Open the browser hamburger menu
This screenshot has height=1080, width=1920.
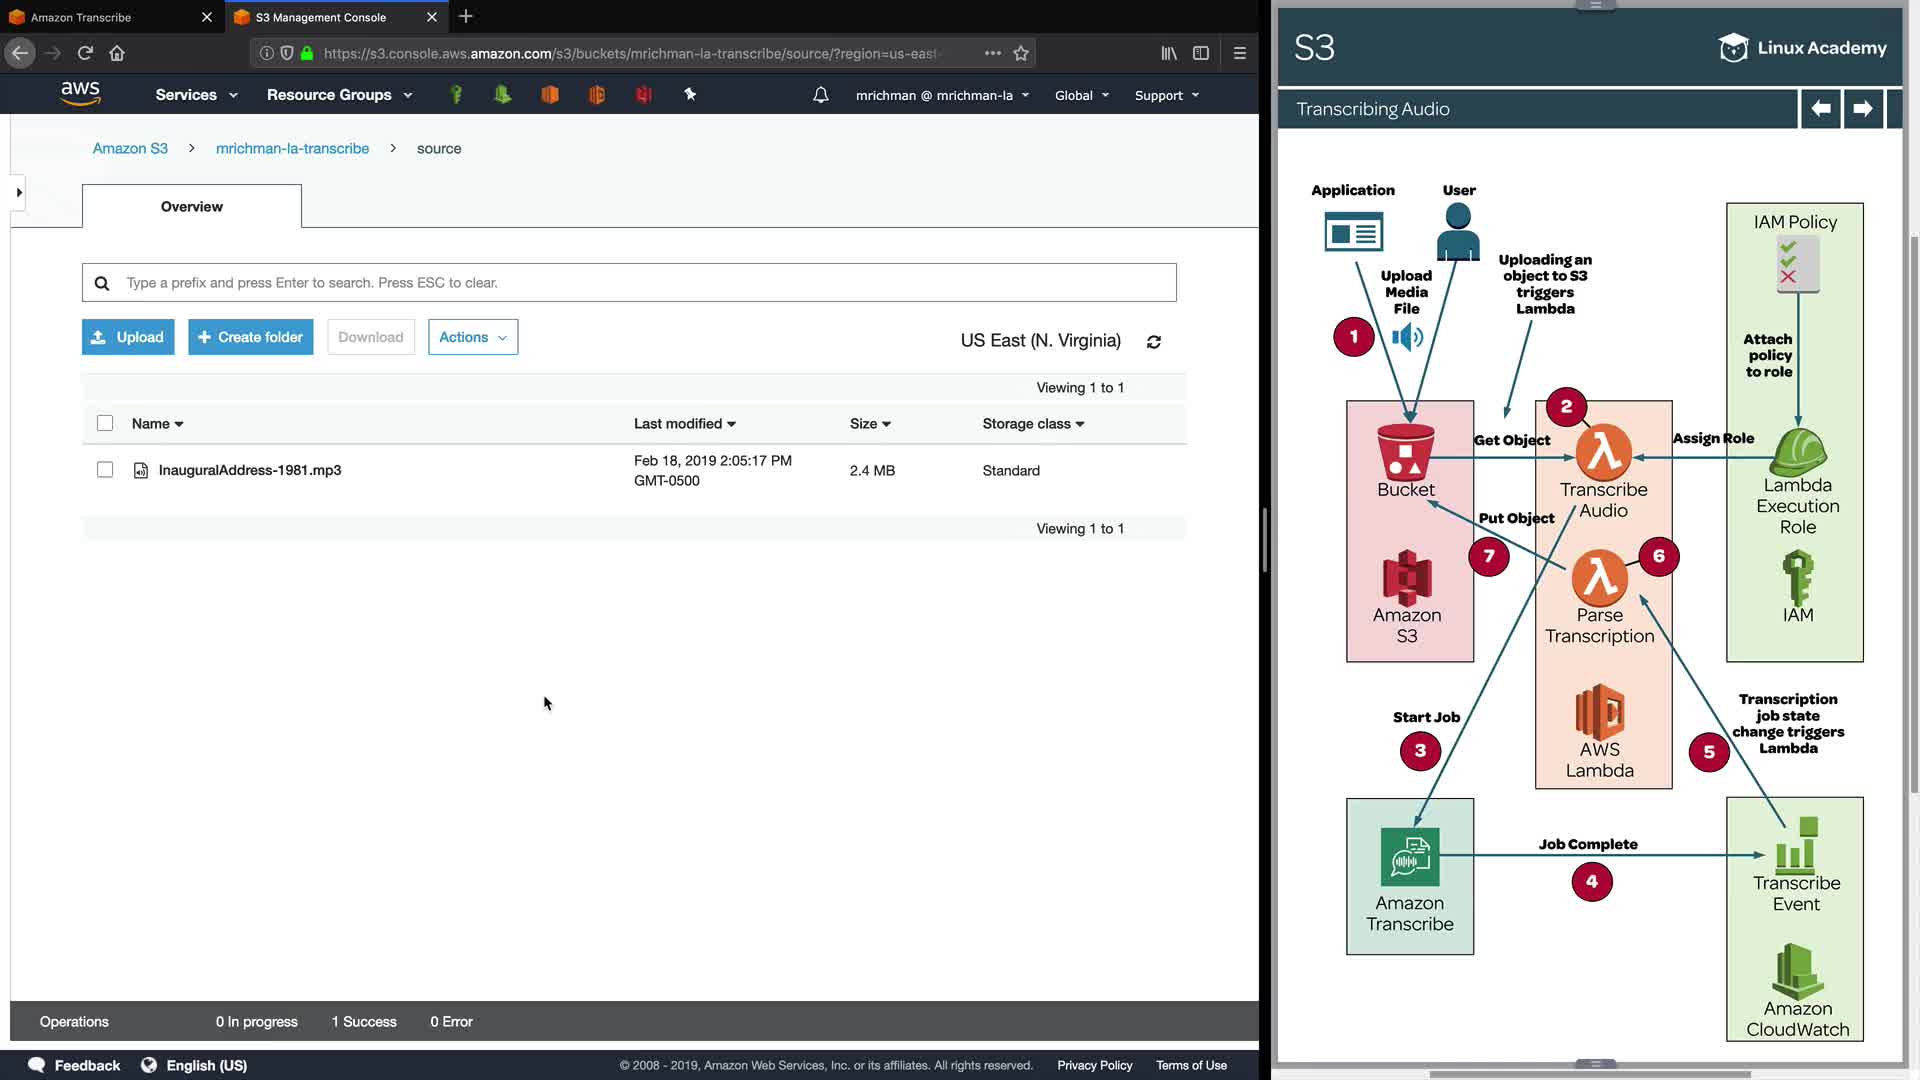[x=1239, y=53]
